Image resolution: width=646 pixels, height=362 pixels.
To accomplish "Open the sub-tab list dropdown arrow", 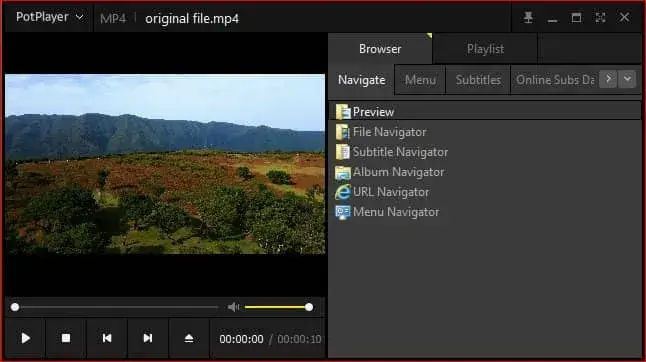I will tap(627, 79).
